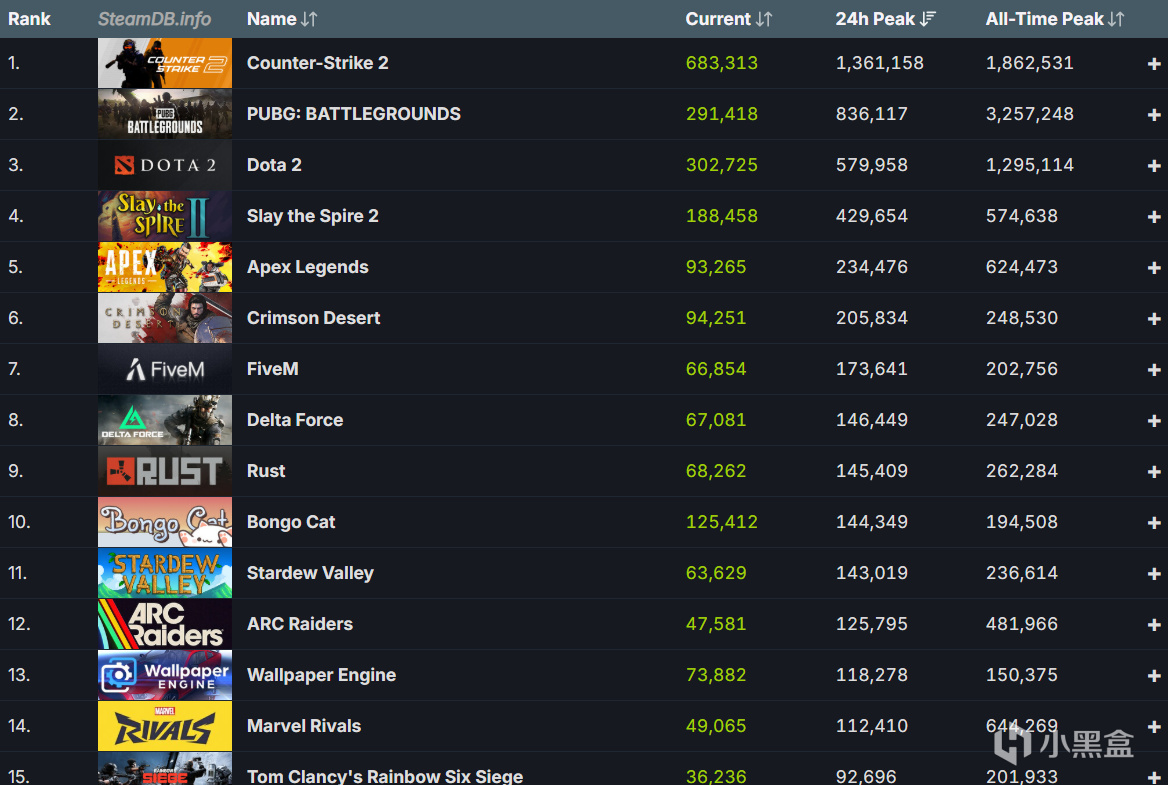
Task: Click plus icon on Wallpaper Engine row
Action: pyautogui.click(x=1154, y=676)
